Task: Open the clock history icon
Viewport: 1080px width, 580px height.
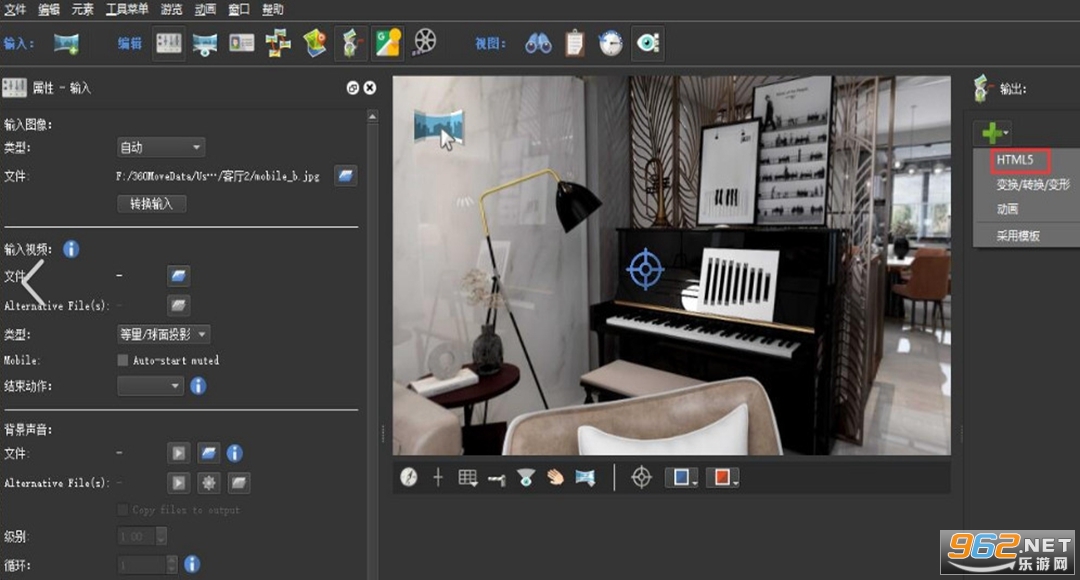Action: click(x=610, y=43)
